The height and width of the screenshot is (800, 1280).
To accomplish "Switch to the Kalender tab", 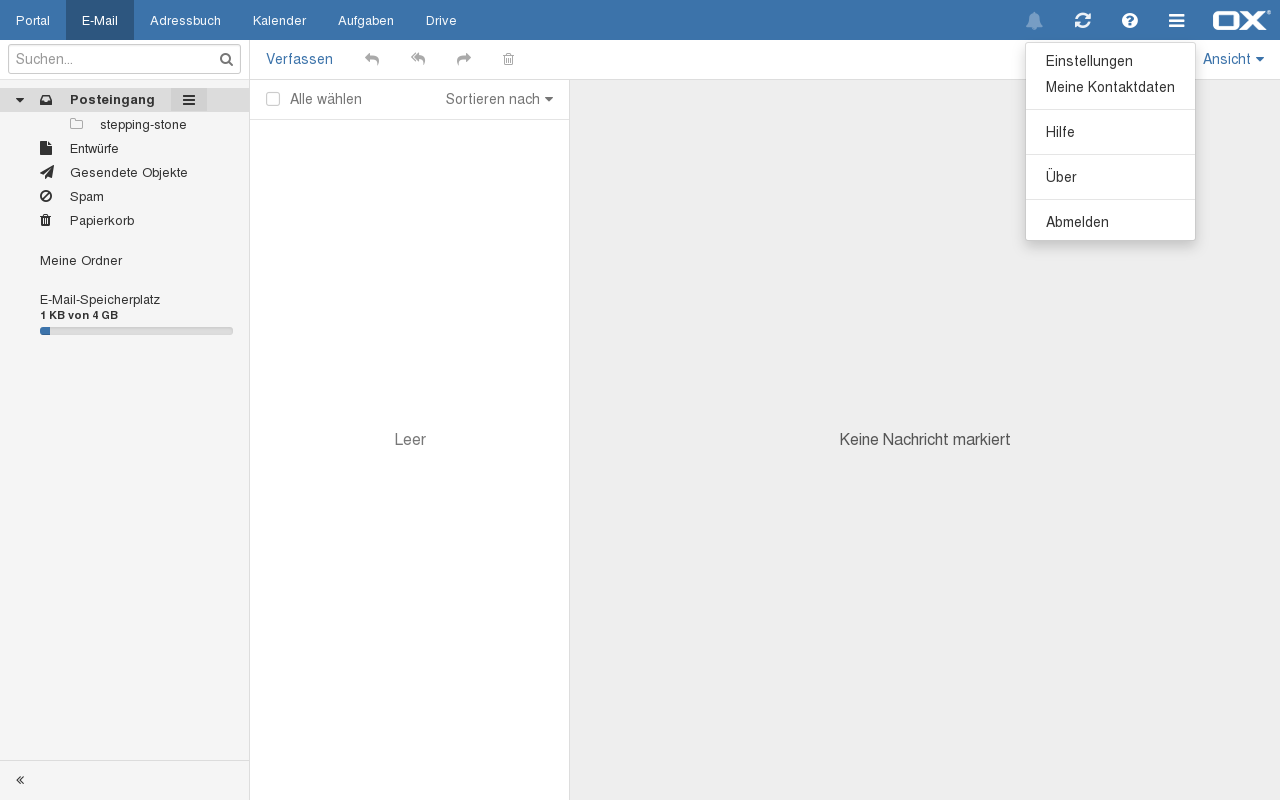I will [279, 21].
